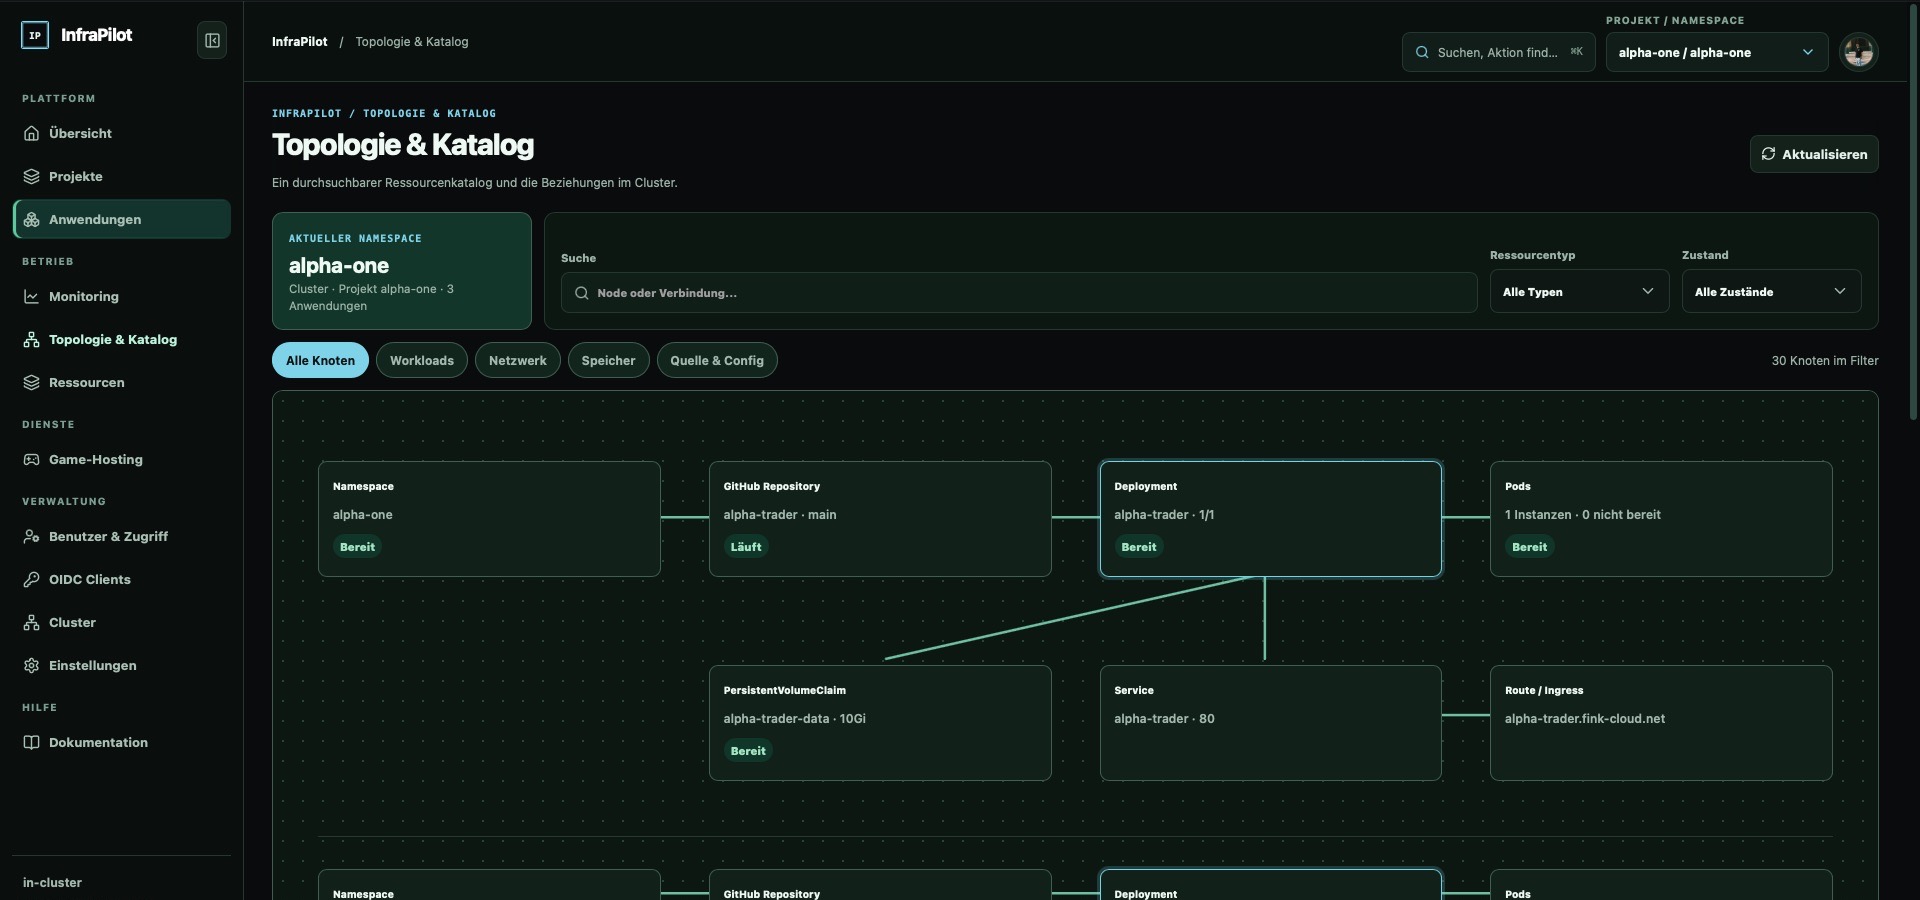Click the Projekte layers icon
Viewport: 1920px width, 900px height.
[x=32, y=176]
